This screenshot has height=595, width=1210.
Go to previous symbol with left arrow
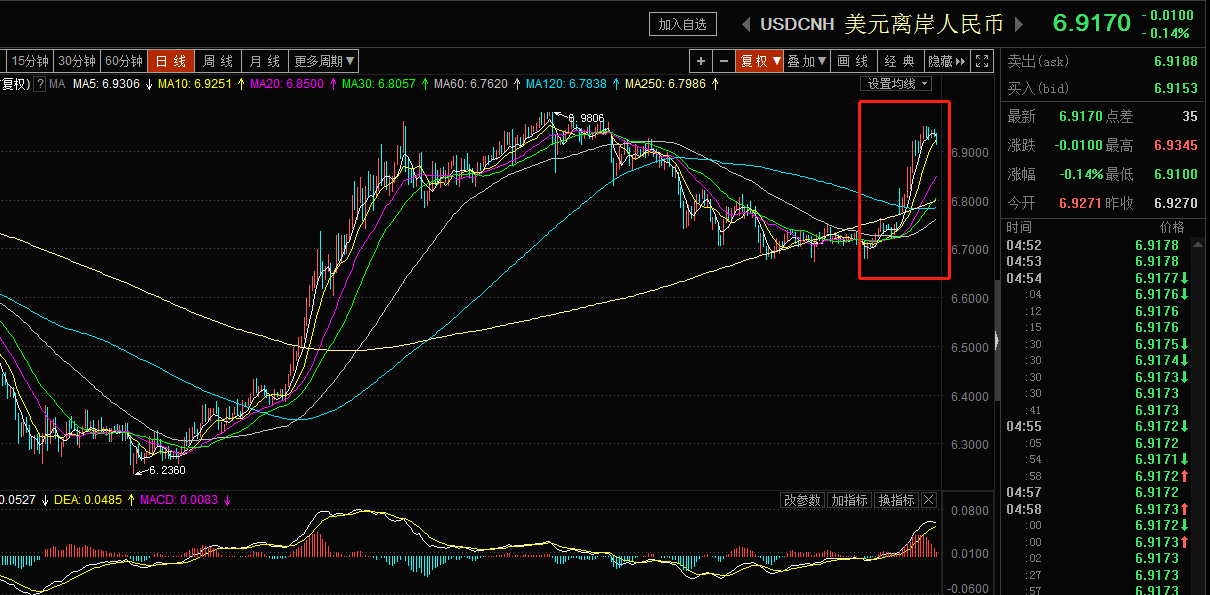(745, 23)
